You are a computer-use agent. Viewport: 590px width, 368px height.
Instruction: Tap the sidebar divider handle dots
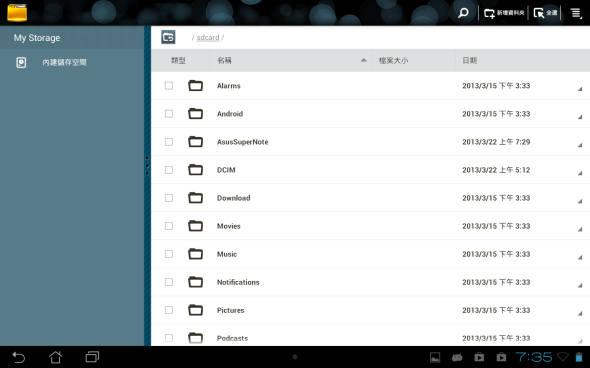pos(147,166)
